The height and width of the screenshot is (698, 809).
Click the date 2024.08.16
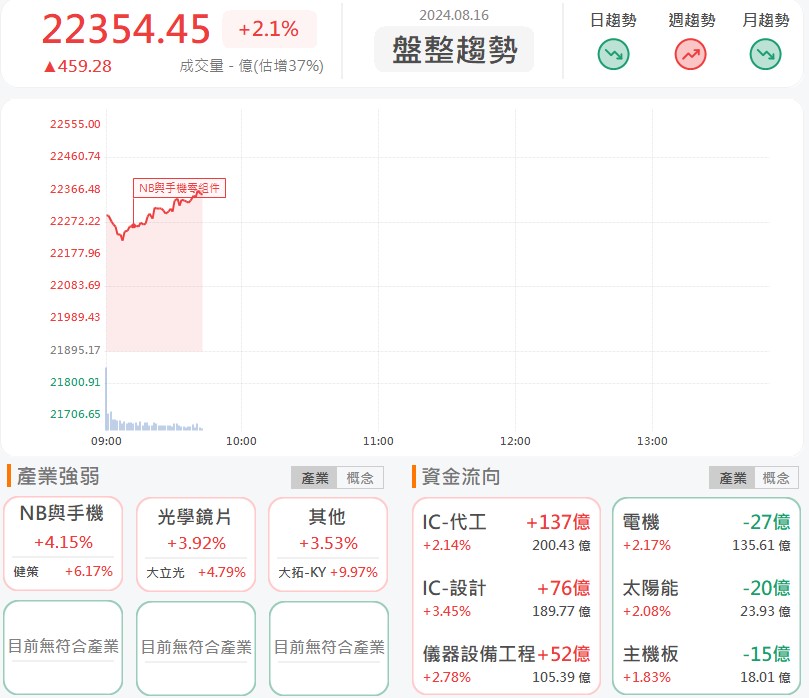(x=454, y=15)
